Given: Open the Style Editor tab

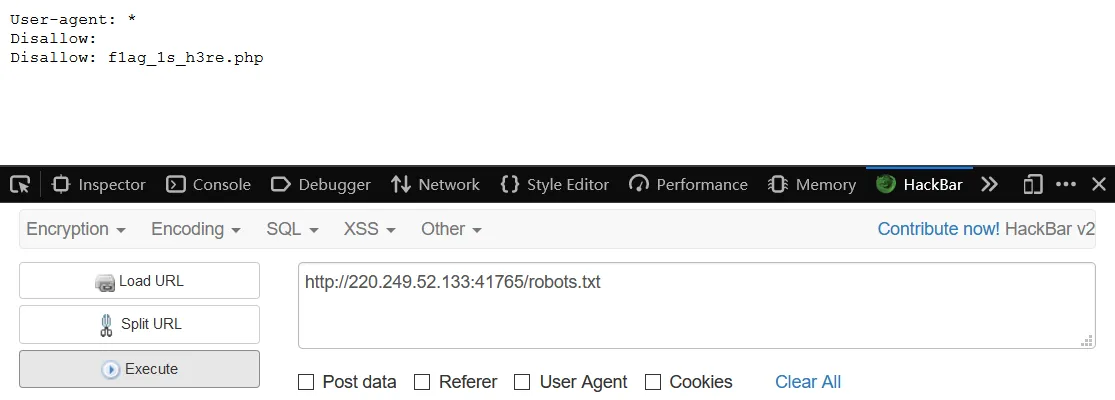Looking at the screenshot, I should click(555, 185).
